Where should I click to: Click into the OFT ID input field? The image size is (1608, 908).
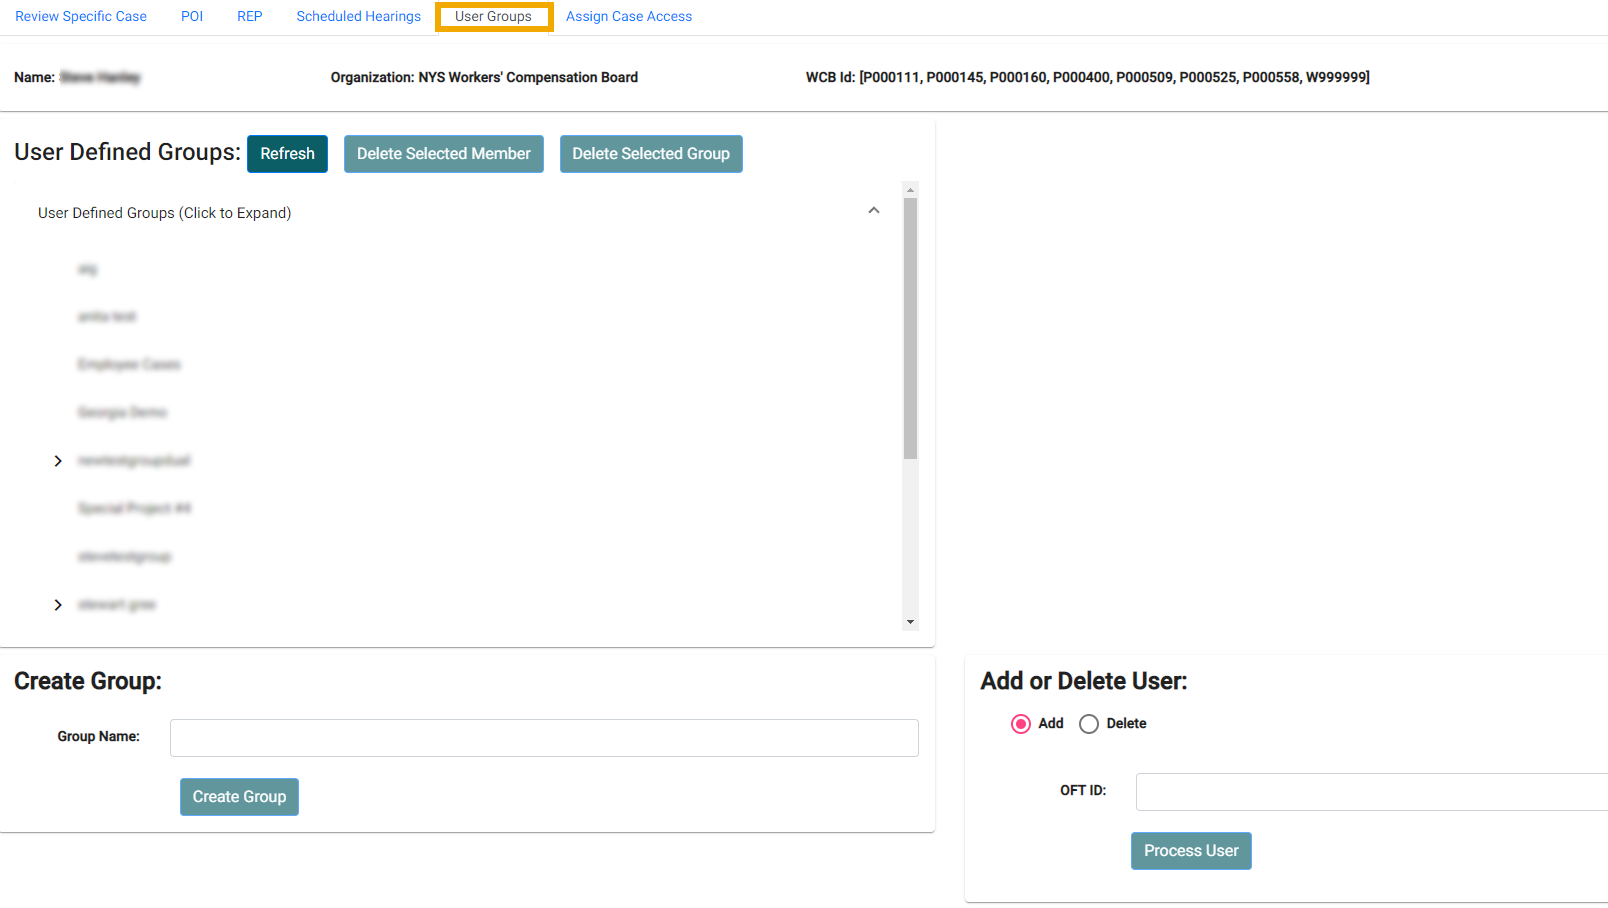click(x=1370, y=792)
